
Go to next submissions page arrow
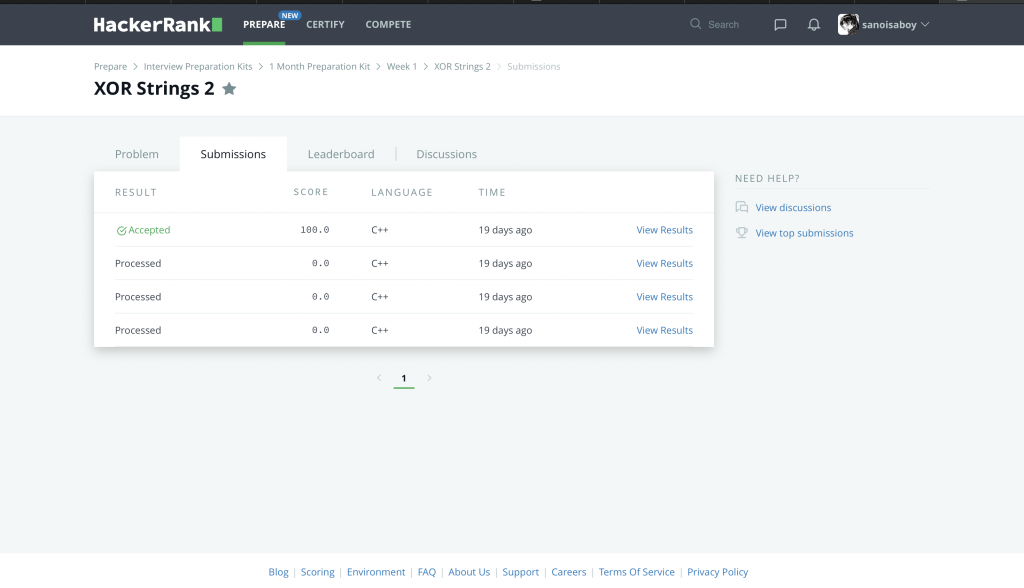(x=429, y=378)
